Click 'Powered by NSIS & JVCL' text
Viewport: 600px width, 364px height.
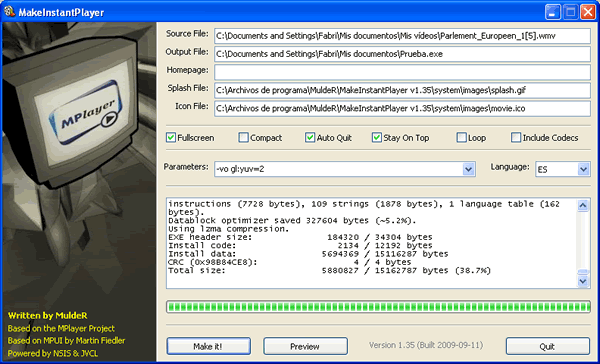[x=53, y=353]
